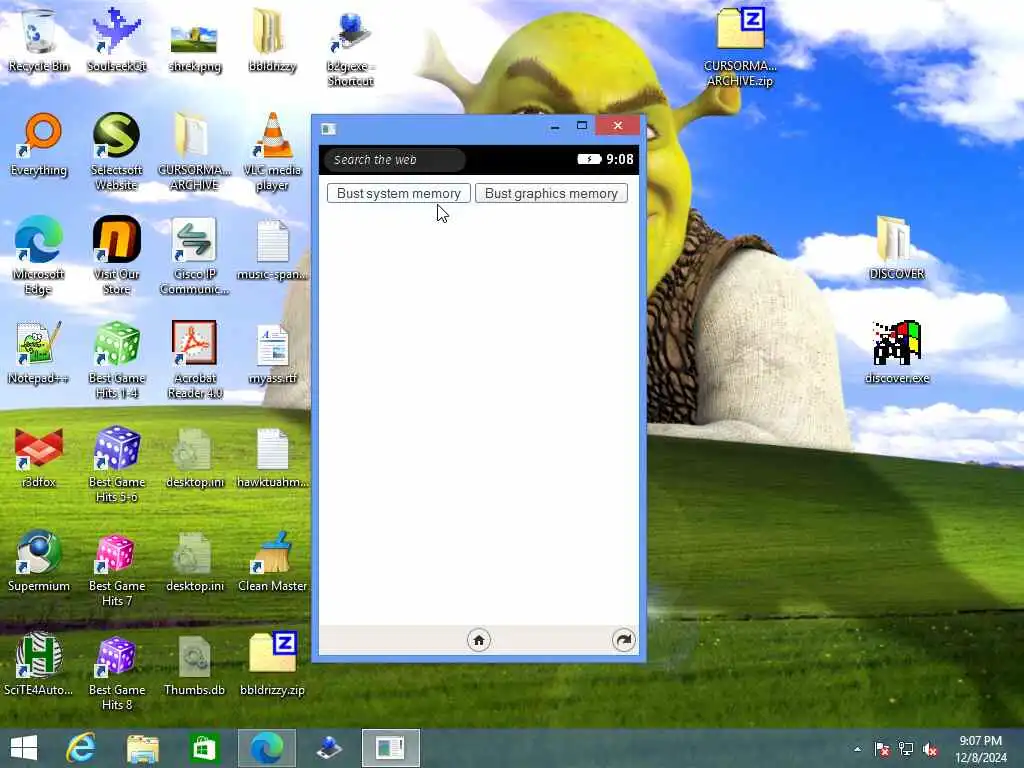The width and height of the screenshot is (1024, 768).
Task: Open File Explorer from taskbar
Action: (x=142, y=748)
